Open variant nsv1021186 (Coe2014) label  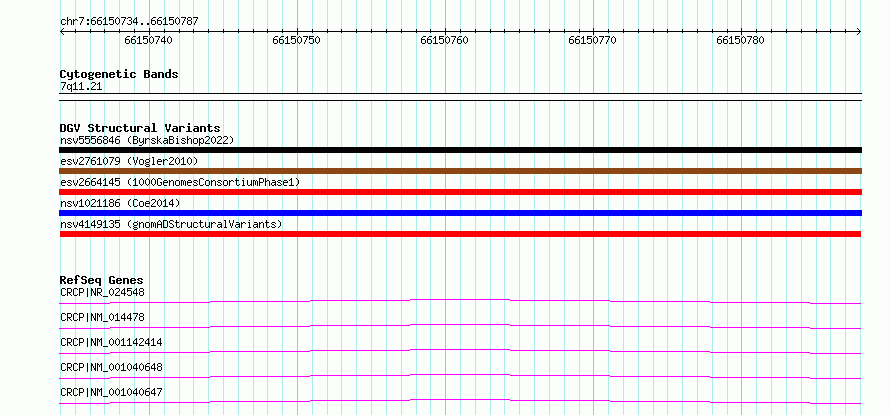[x=122, y=203]
